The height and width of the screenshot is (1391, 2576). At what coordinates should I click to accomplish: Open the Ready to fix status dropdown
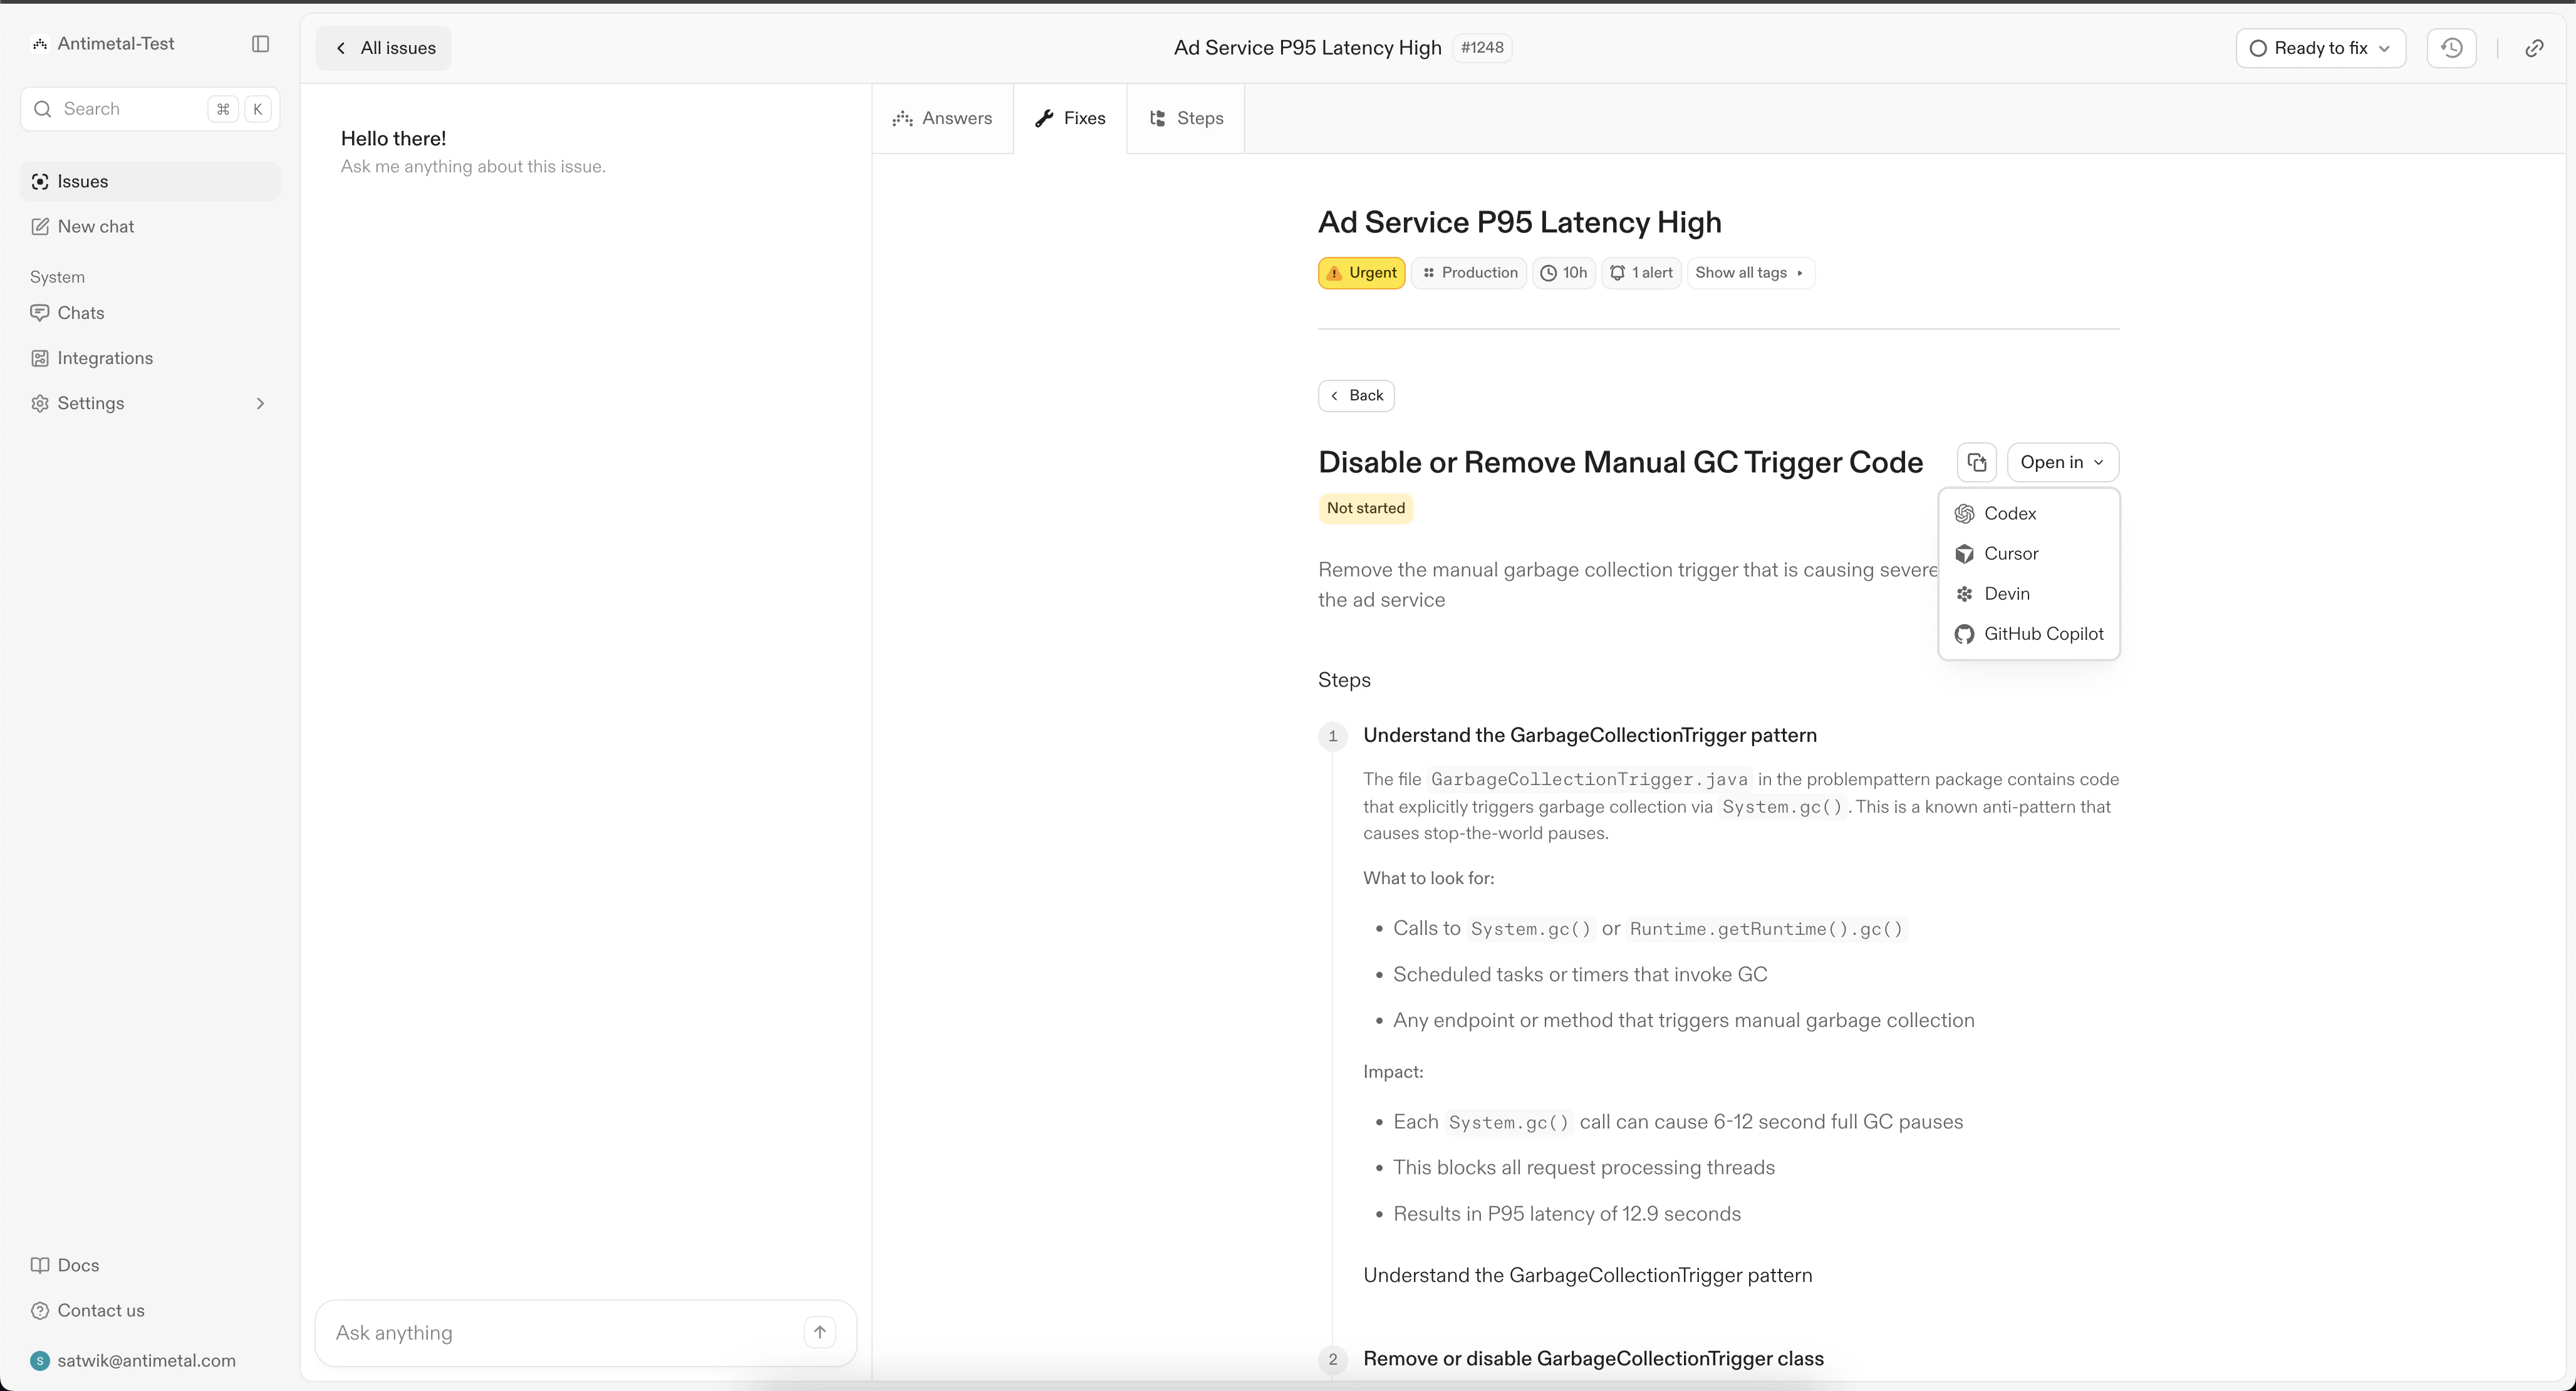[x=2320, y=48]
